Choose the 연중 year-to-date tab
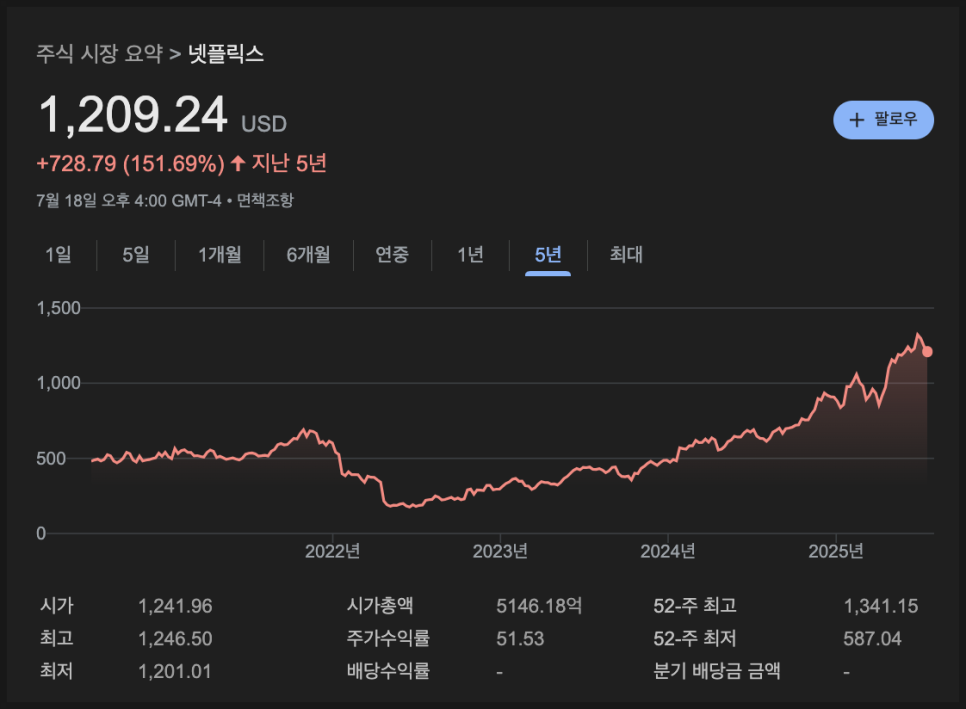The image size is (966, 709). pos(392,254)
